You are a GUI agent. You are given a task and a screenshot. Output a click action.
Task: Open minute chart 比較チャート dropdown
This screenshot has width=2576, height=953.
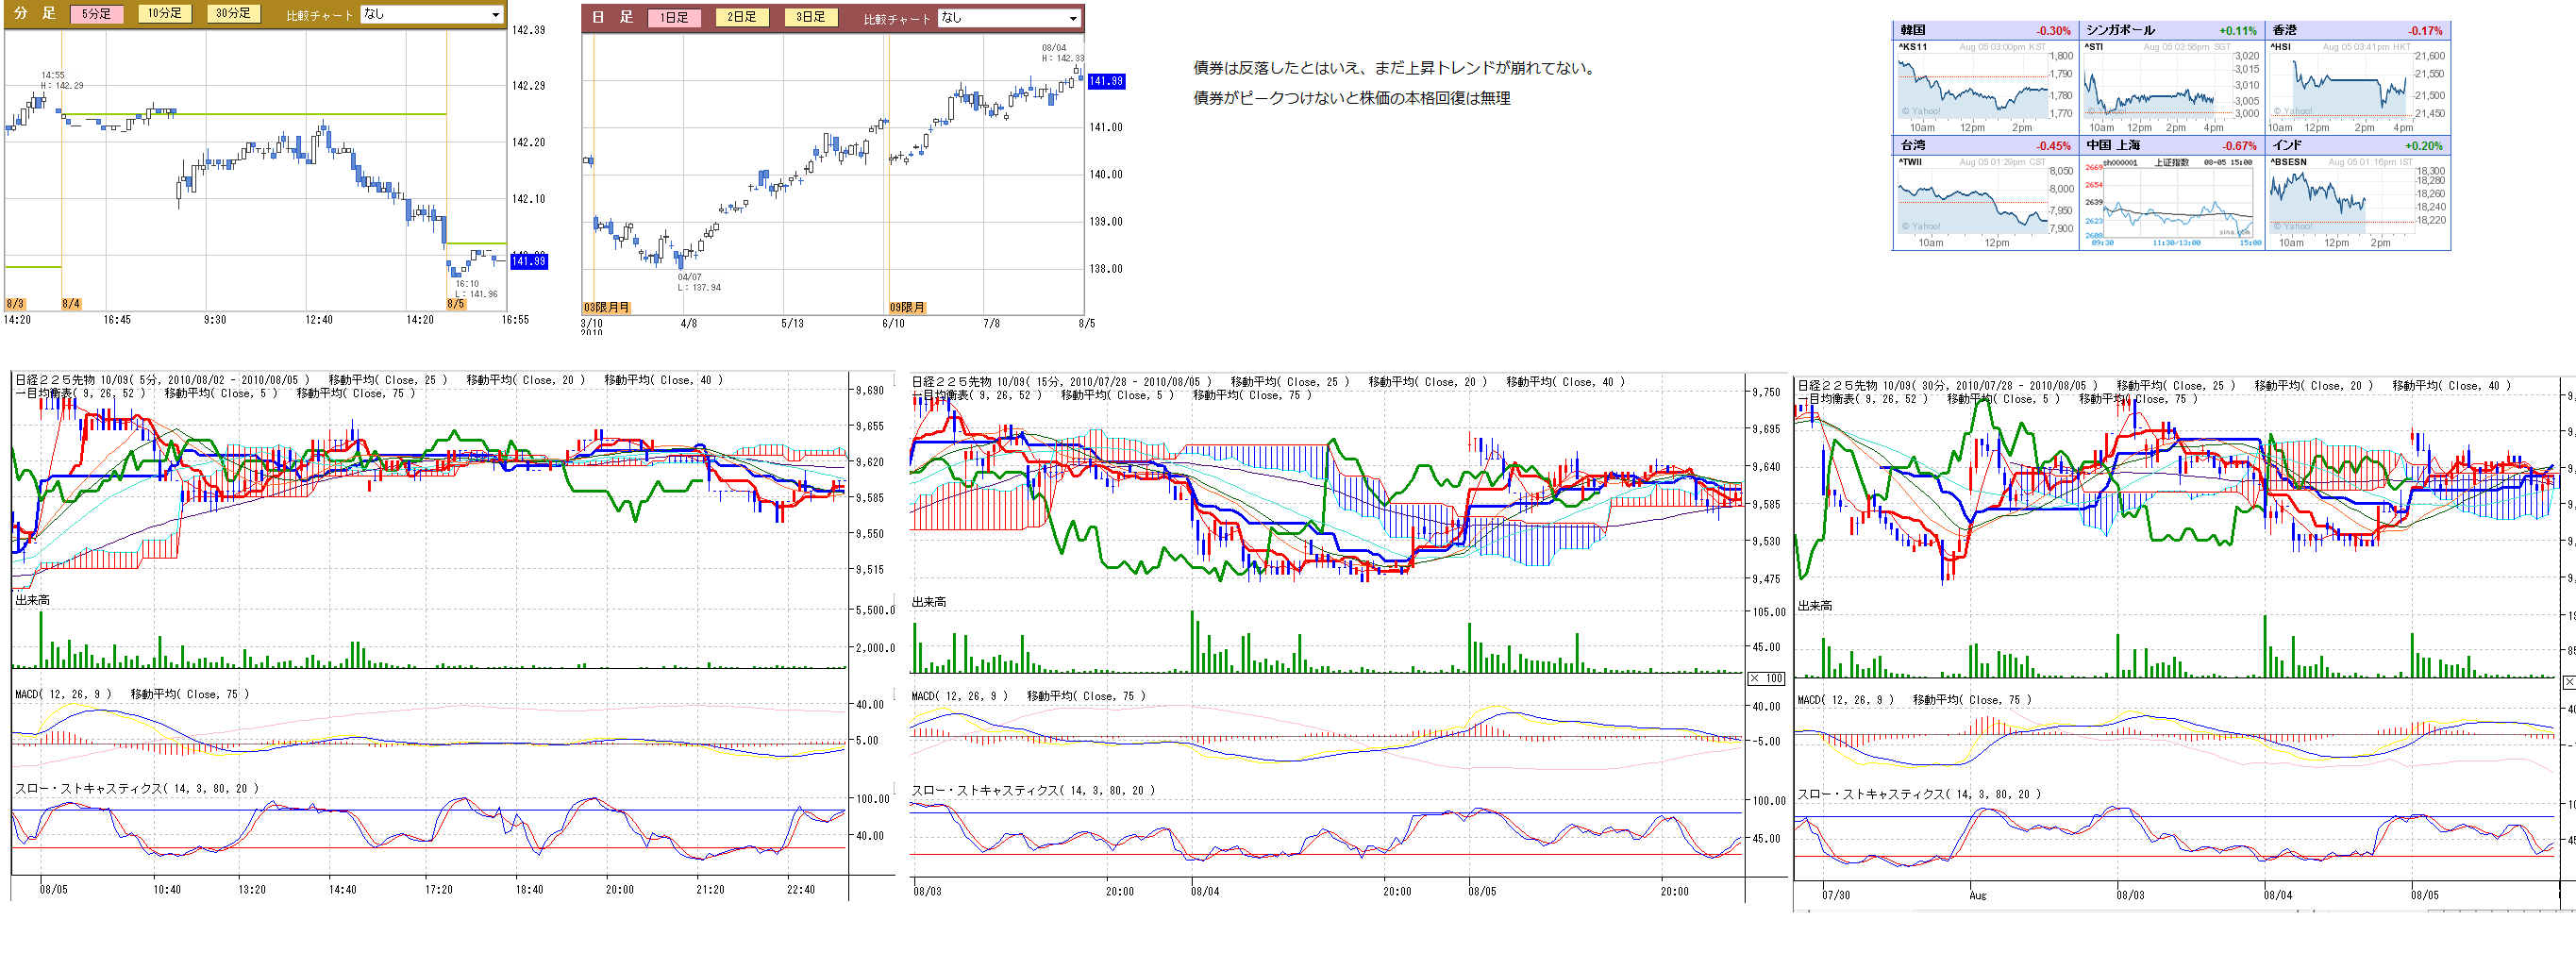pos(432,15)
